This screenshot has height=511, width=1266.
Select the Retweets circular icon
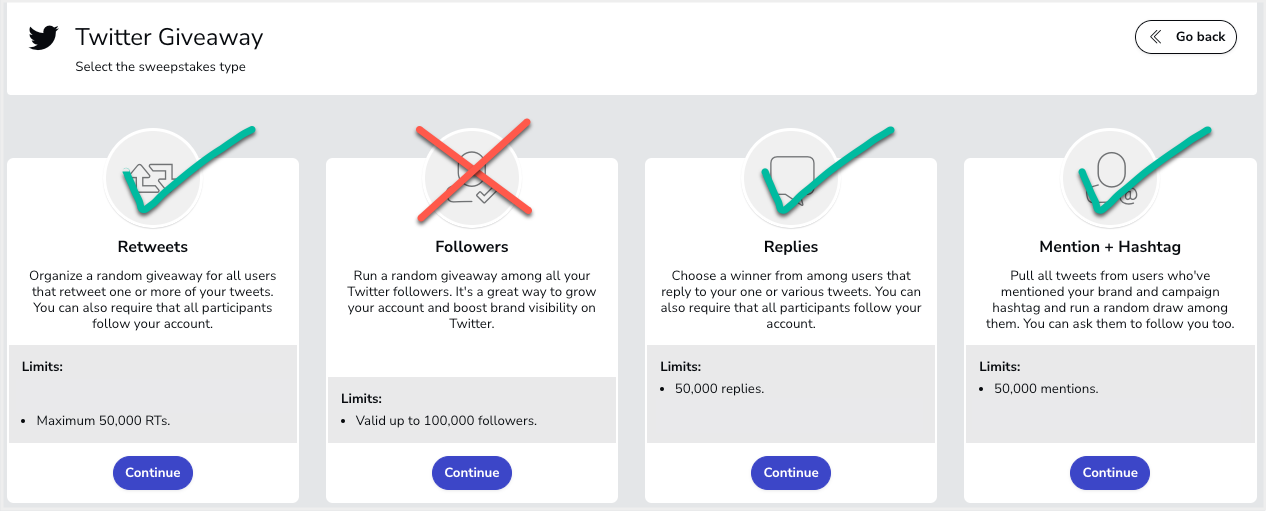(153, 178)
